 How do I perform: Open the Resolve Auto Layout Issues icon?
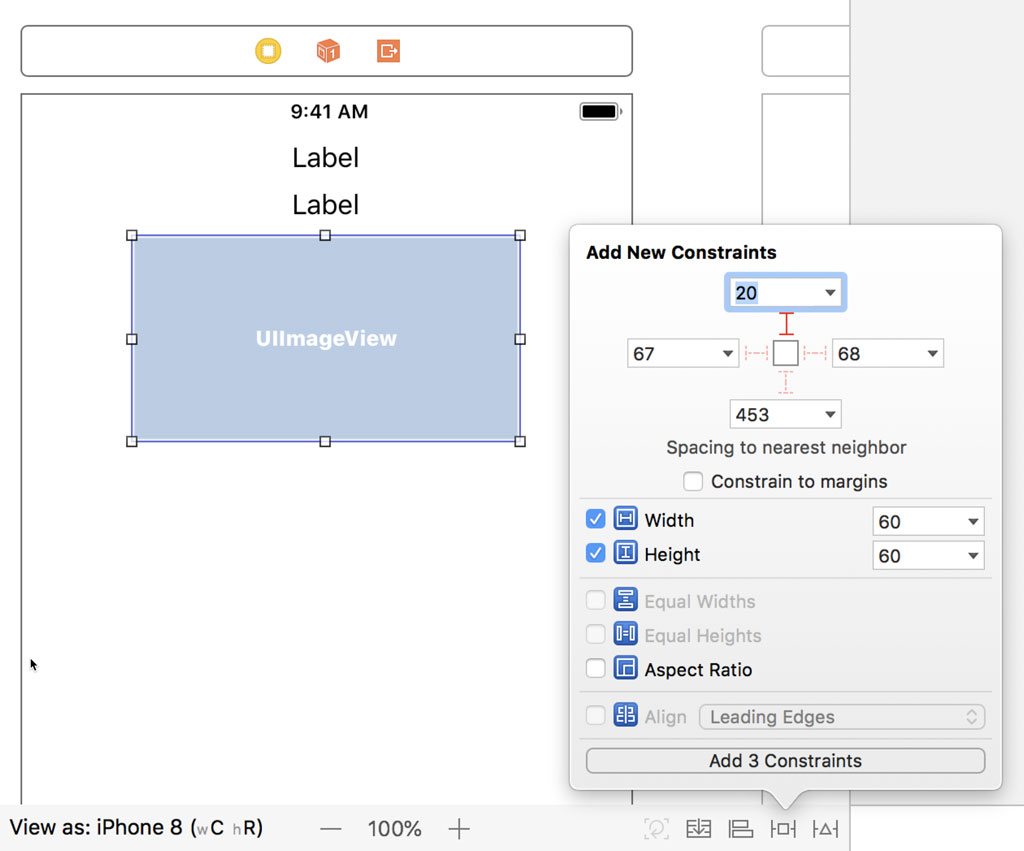825,829
